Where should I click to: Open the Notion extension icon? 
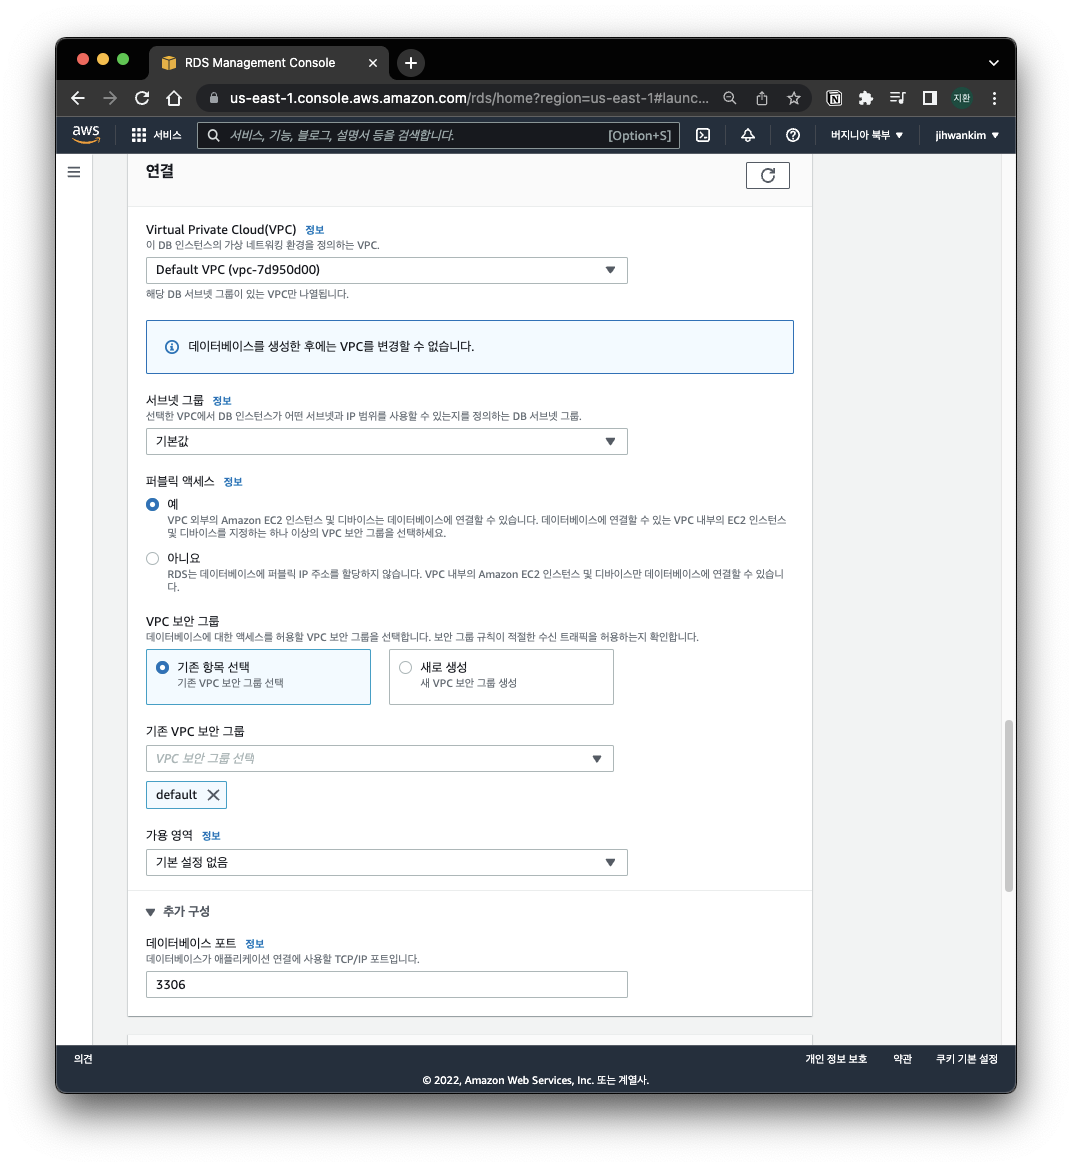pyautogui.click(x=835, y=98)
